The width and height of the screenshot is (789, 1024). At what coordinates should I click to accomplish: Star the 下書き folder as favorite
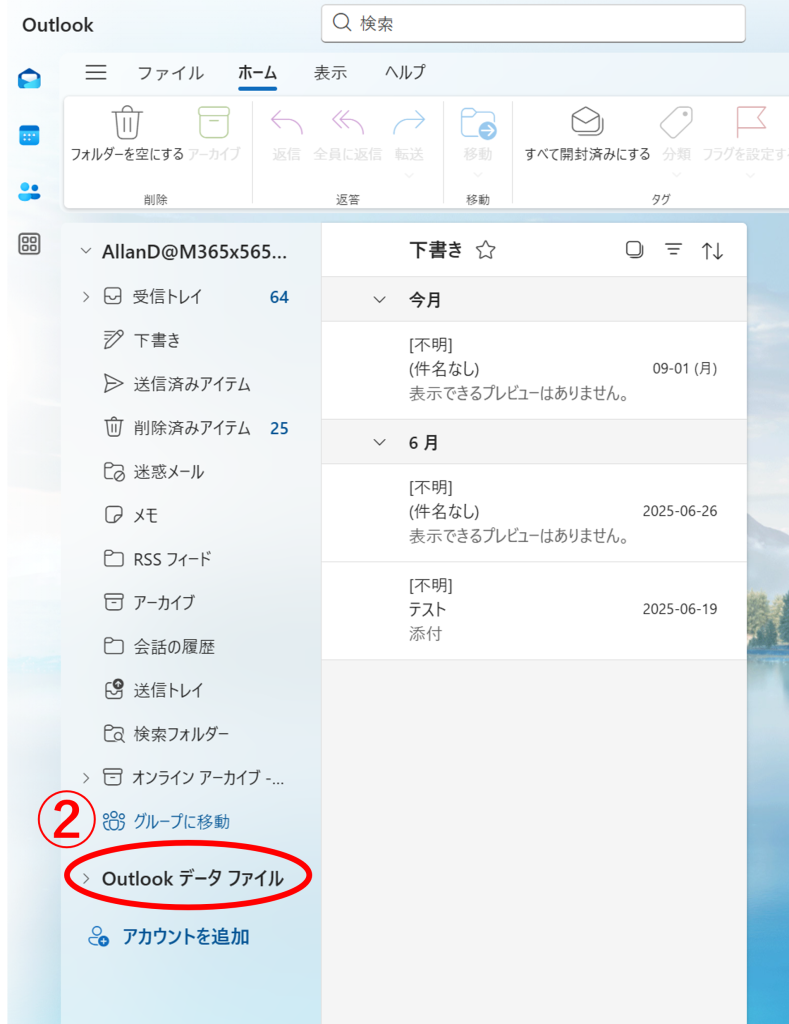pyautogui.click(x=486, y=250)
